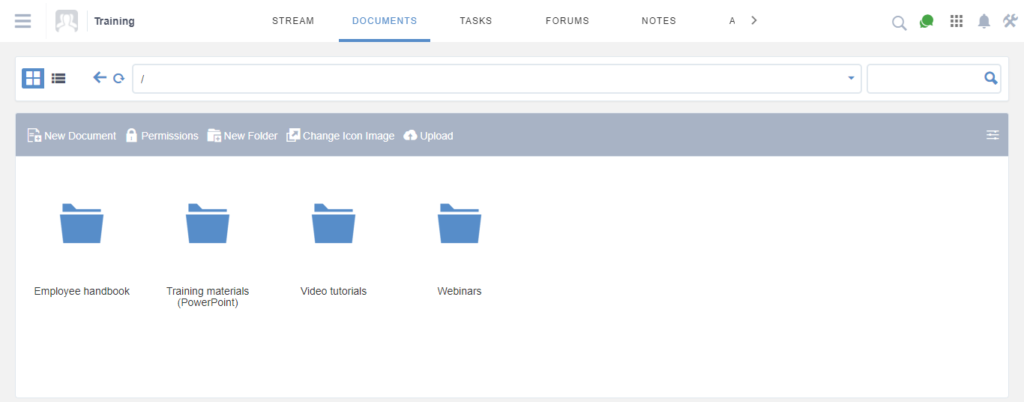Open the Video tutorials folder
Viewport: 1024px width, 402px height.
point(333,250)
